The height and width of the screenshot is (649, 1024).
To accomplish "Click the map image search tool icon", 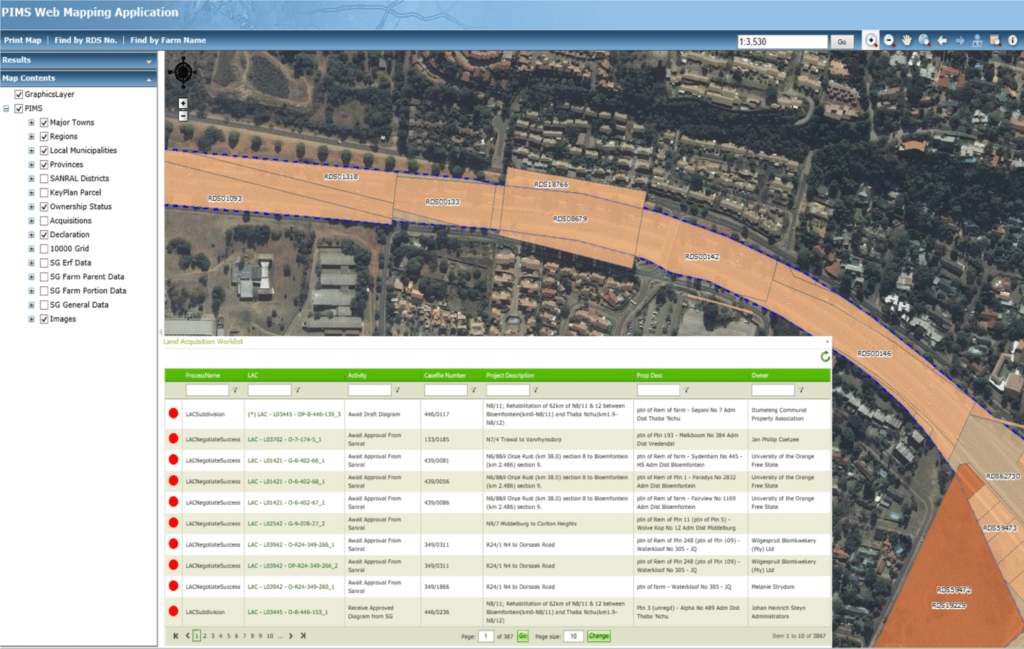I will pos(995,40).
